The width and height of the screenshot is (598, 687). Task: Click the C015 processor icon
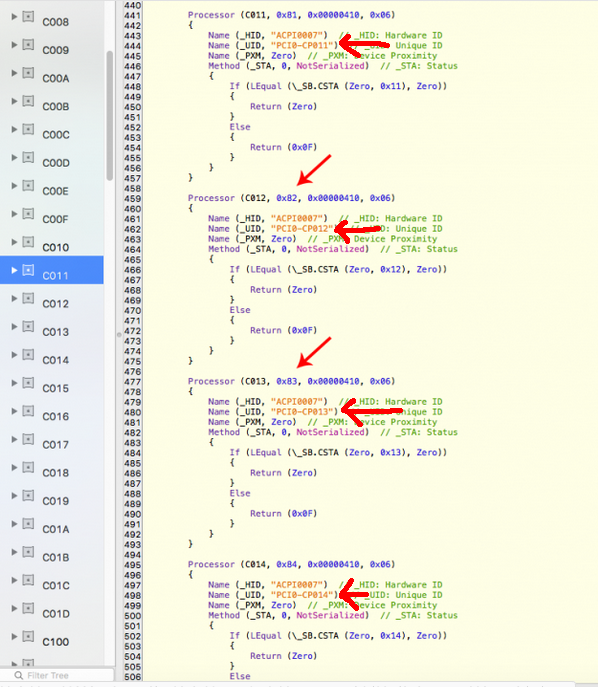click(28, 383)
